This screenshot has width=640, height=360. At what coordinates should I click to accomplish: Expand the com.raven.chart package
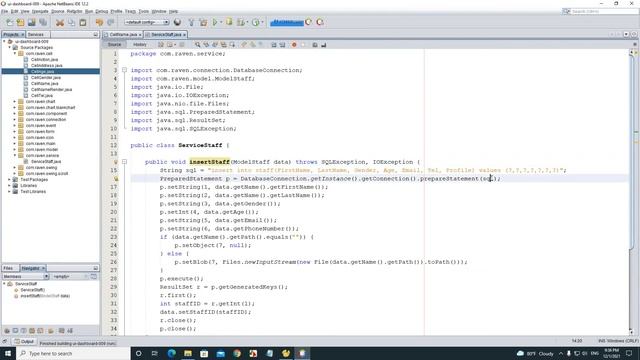(15, 101)
